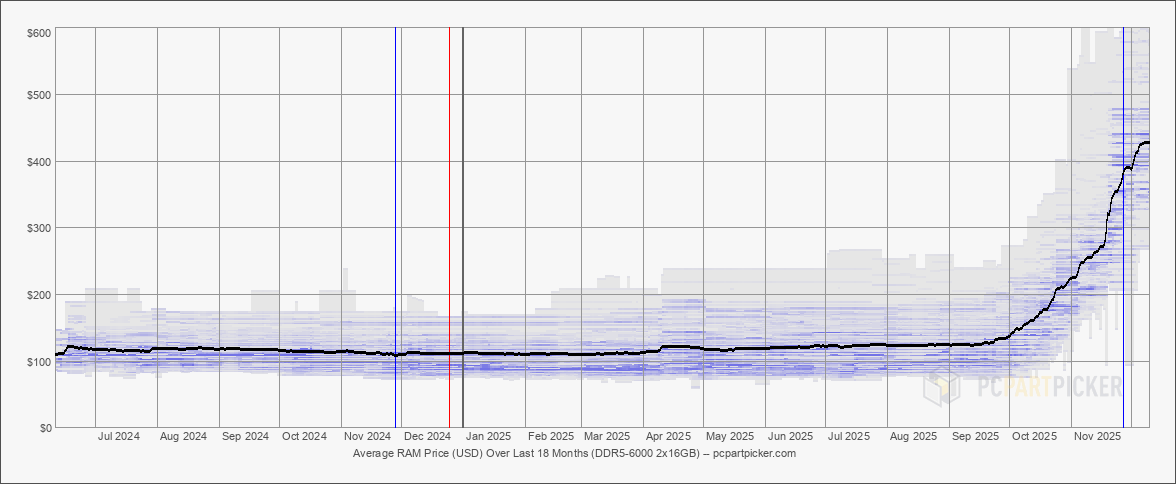Click the $400 y-axis label
This screenshot has height=484, width=1176.
[x=39, y=161]
